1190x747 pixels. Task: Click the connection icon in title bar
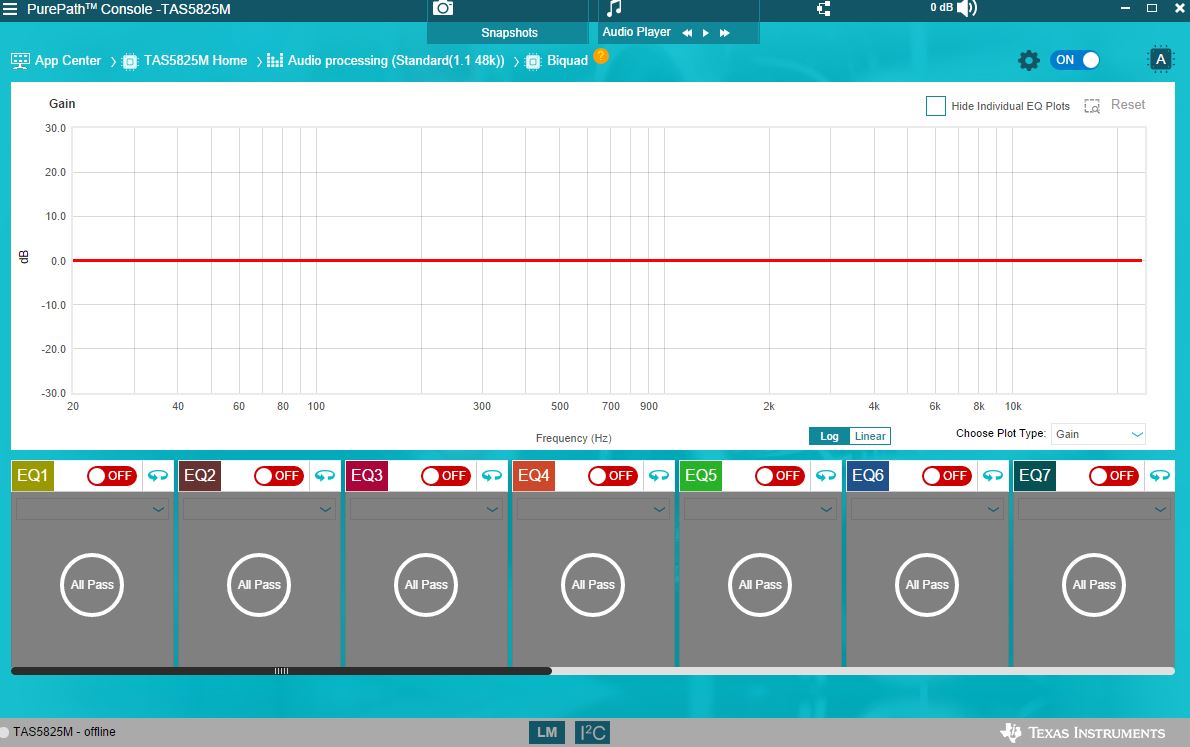[823, 9]
